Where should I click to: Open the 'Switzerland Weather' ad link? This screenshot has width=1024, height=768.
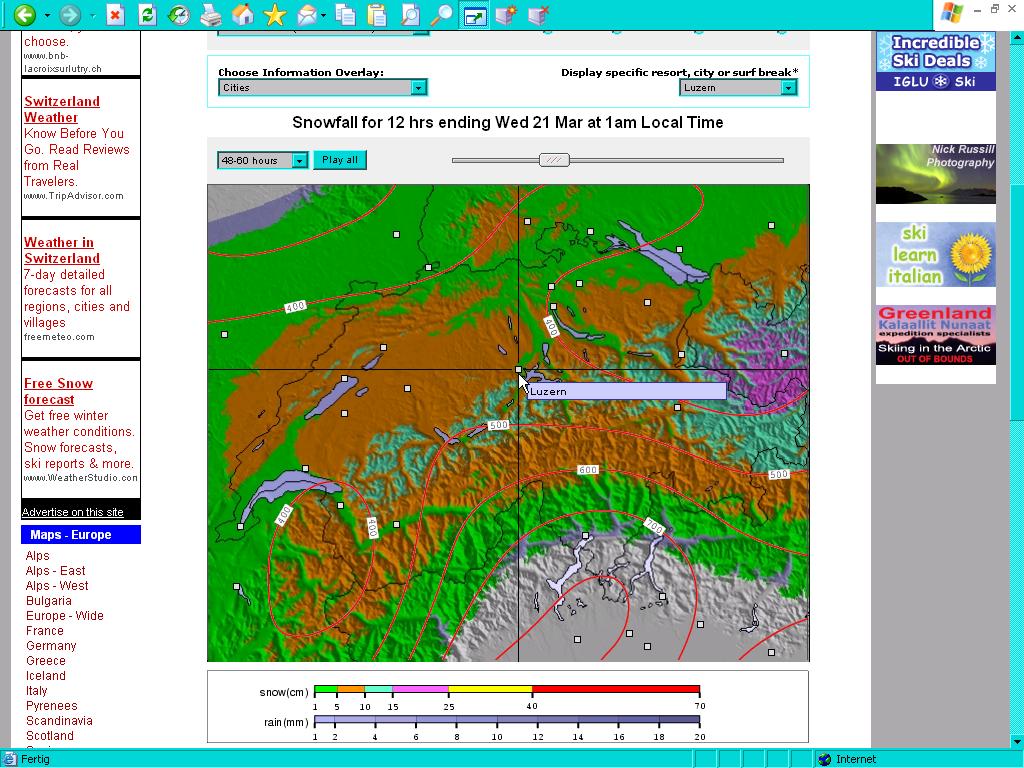click(61, 109)
